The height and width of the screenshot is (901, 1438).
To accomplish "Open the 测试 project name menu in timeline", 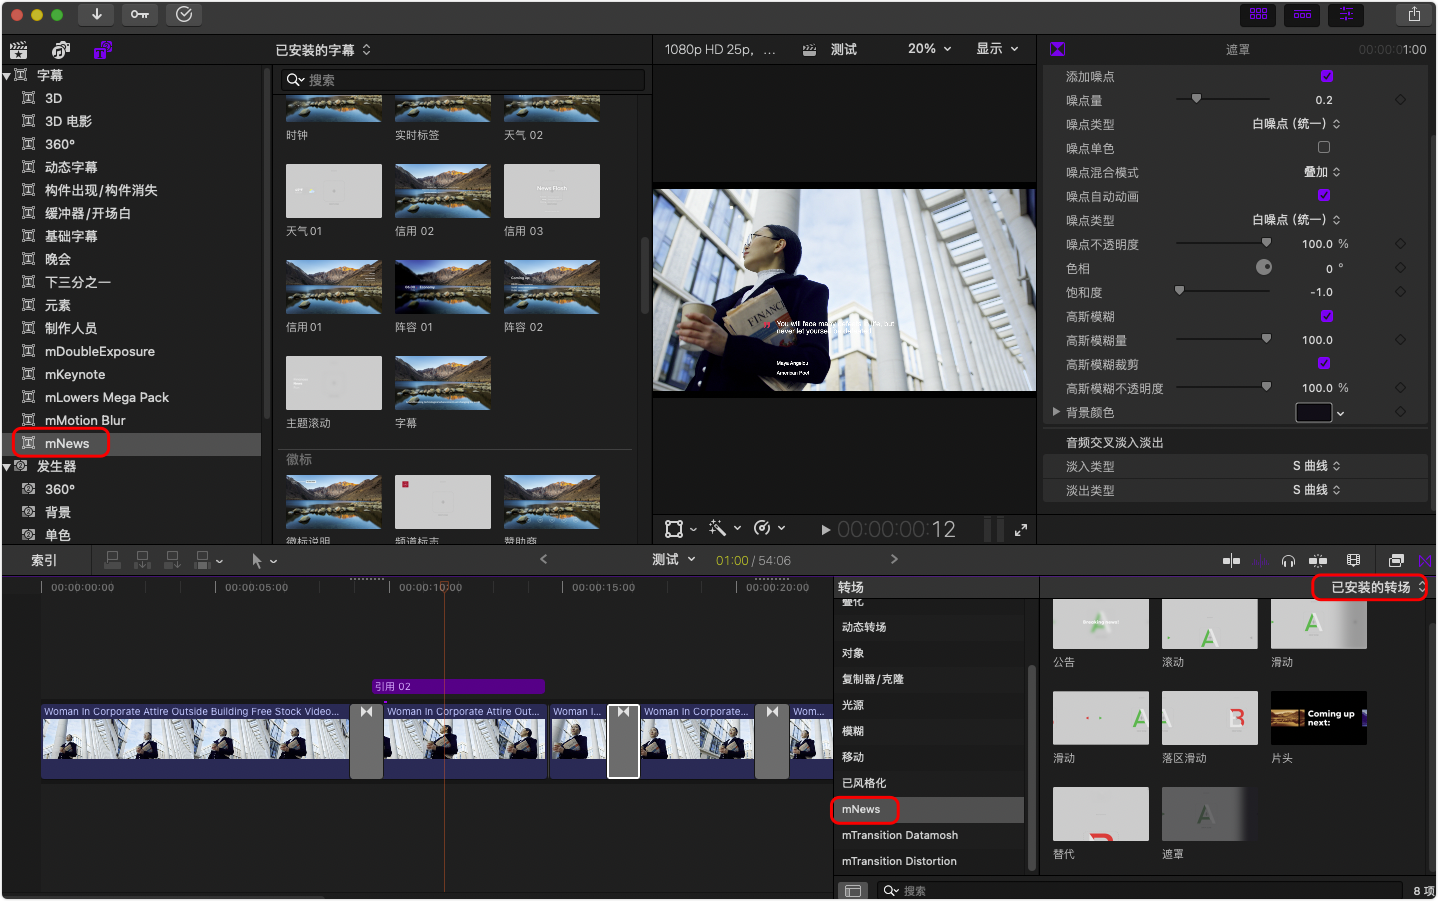I will [x=674, y=560].
